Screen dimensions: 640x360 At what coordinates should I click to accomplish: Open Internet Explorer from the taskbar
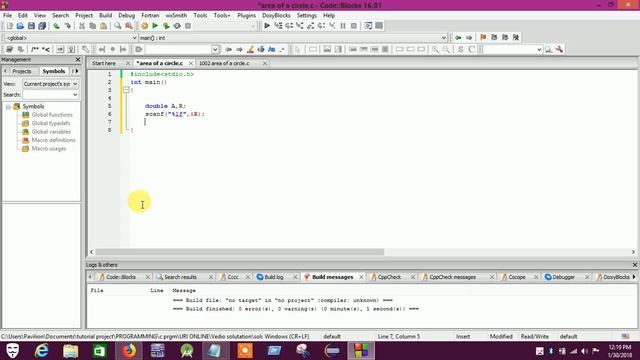pyautogui.click(x=41, y=351)
